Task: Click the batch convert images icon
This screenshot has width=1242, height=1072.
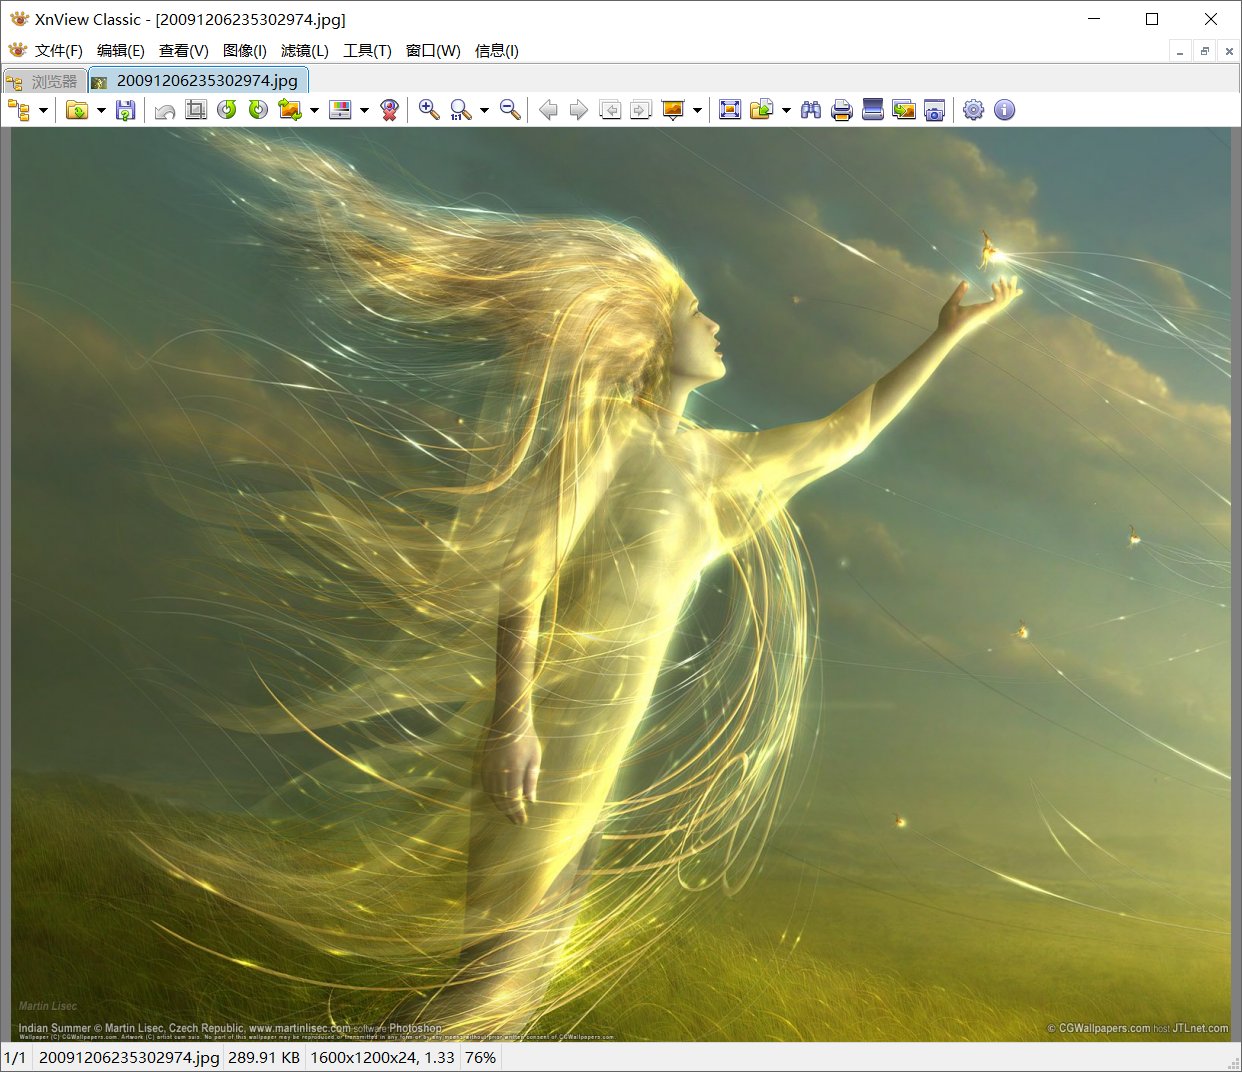Action: pyautogui.click(x=904, y=110)
